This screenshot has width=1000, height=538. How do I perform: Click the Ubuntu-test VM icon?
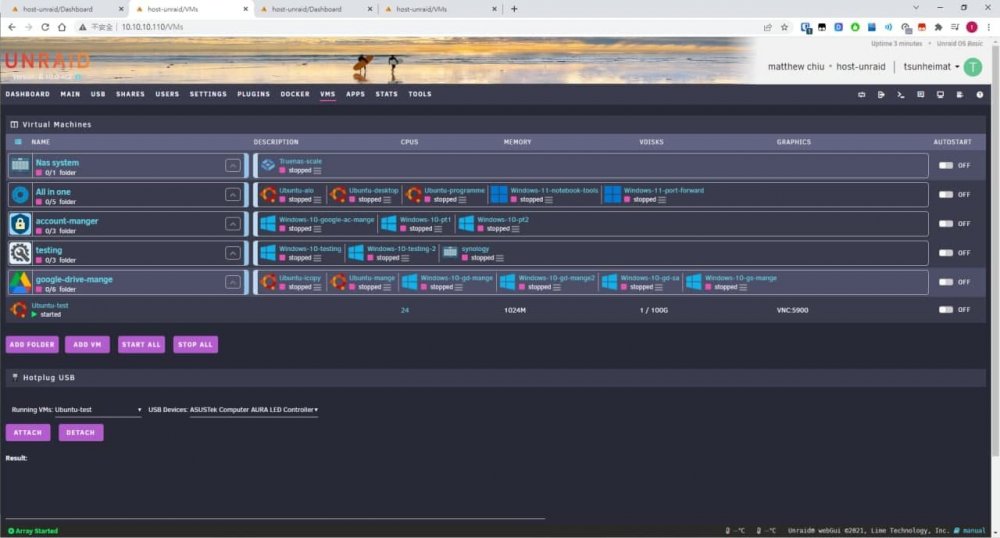coord(18,310)
